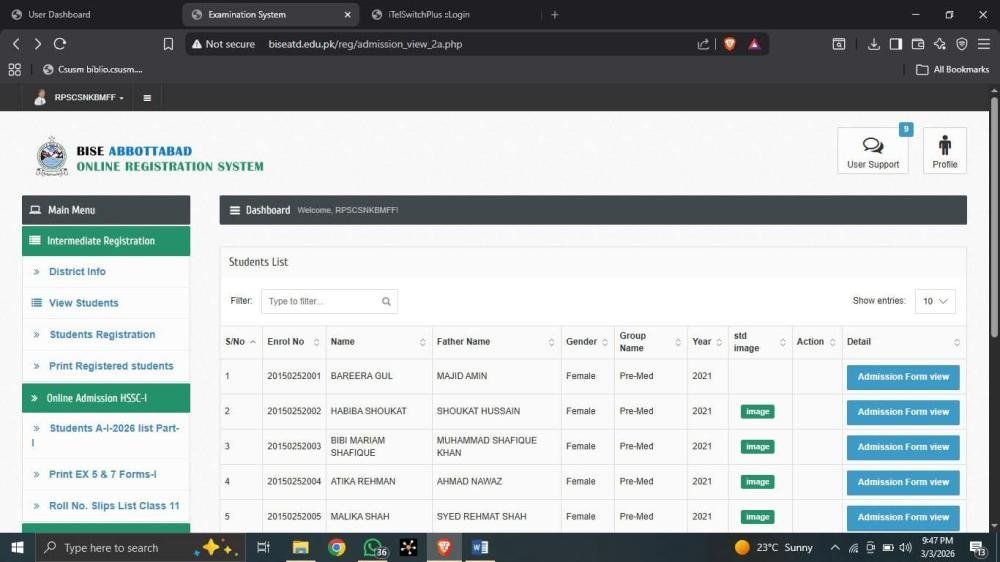Expand Online Admission HSSC-I section
Viewport: 1000px width, 562px height.
pyautogui.click(x=105, y=398)
